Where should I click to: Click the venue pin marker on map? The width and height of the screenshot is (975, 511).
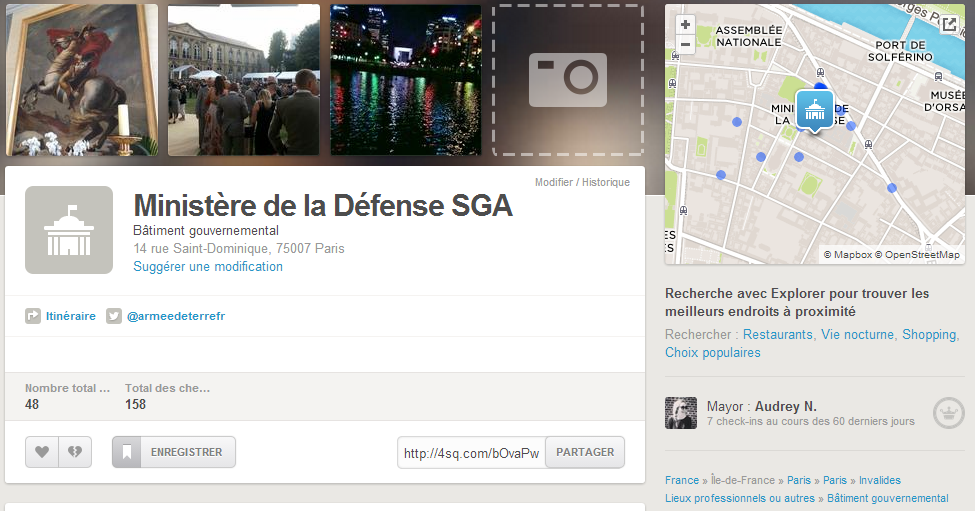pyautogui.click(x=815, y=111)
